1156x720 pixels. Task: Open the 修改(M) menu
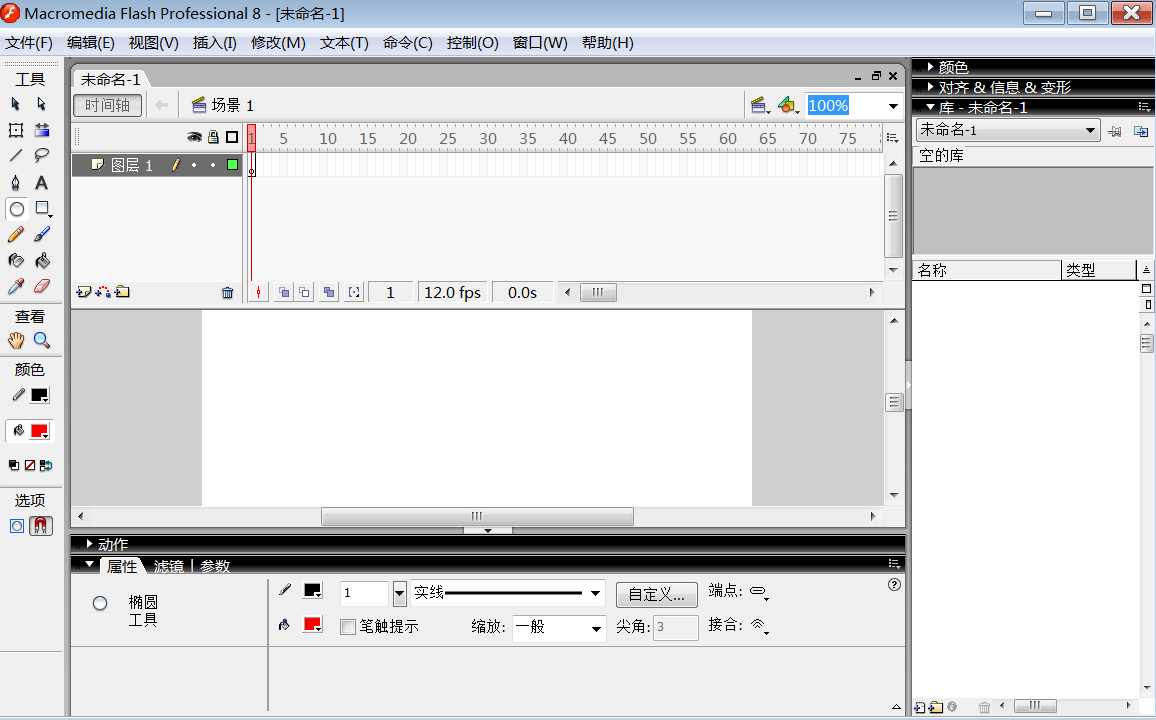coord(278,43)
